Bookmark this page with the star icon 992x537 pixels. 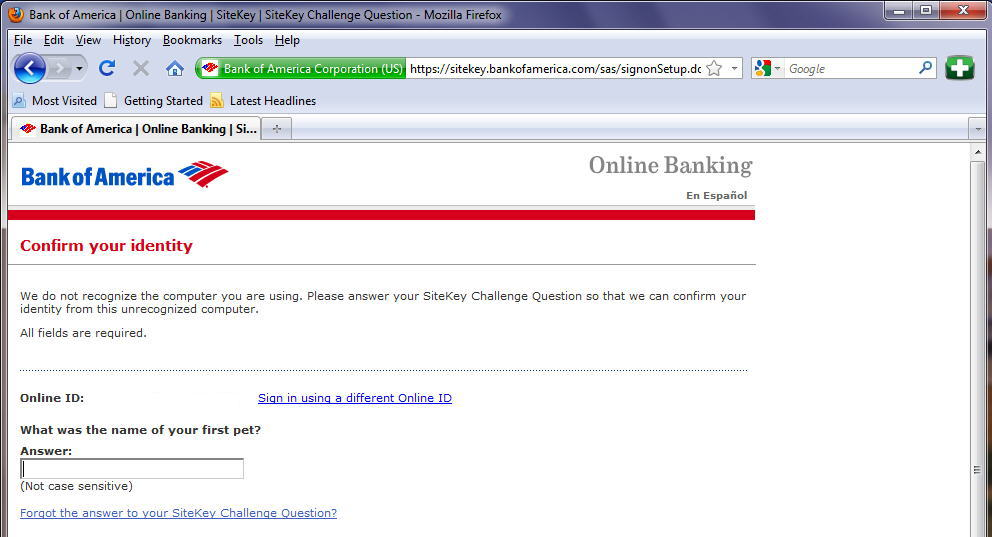point(714,68)
